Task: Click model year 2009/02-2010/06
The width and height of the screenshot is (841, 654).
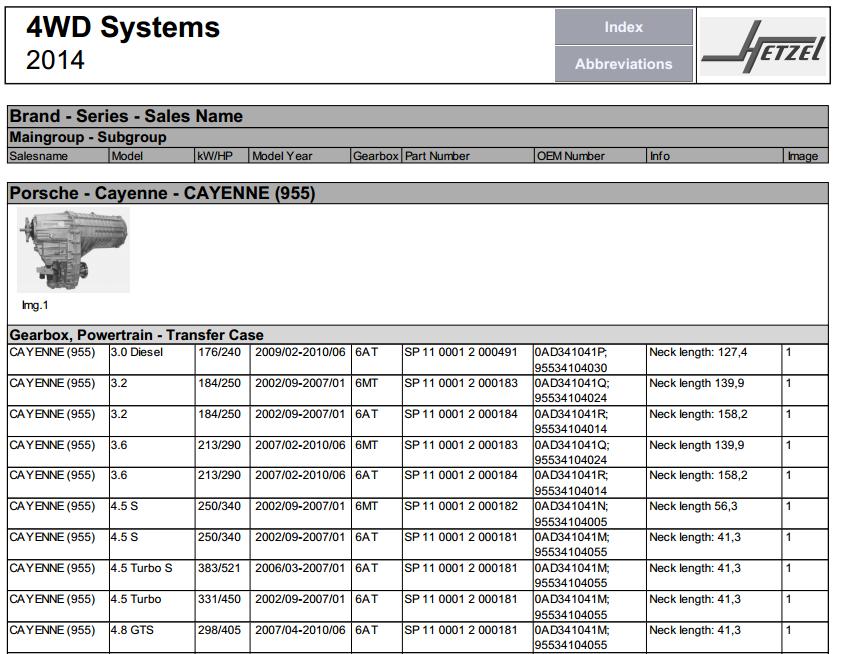Action: tap(300, 352)
